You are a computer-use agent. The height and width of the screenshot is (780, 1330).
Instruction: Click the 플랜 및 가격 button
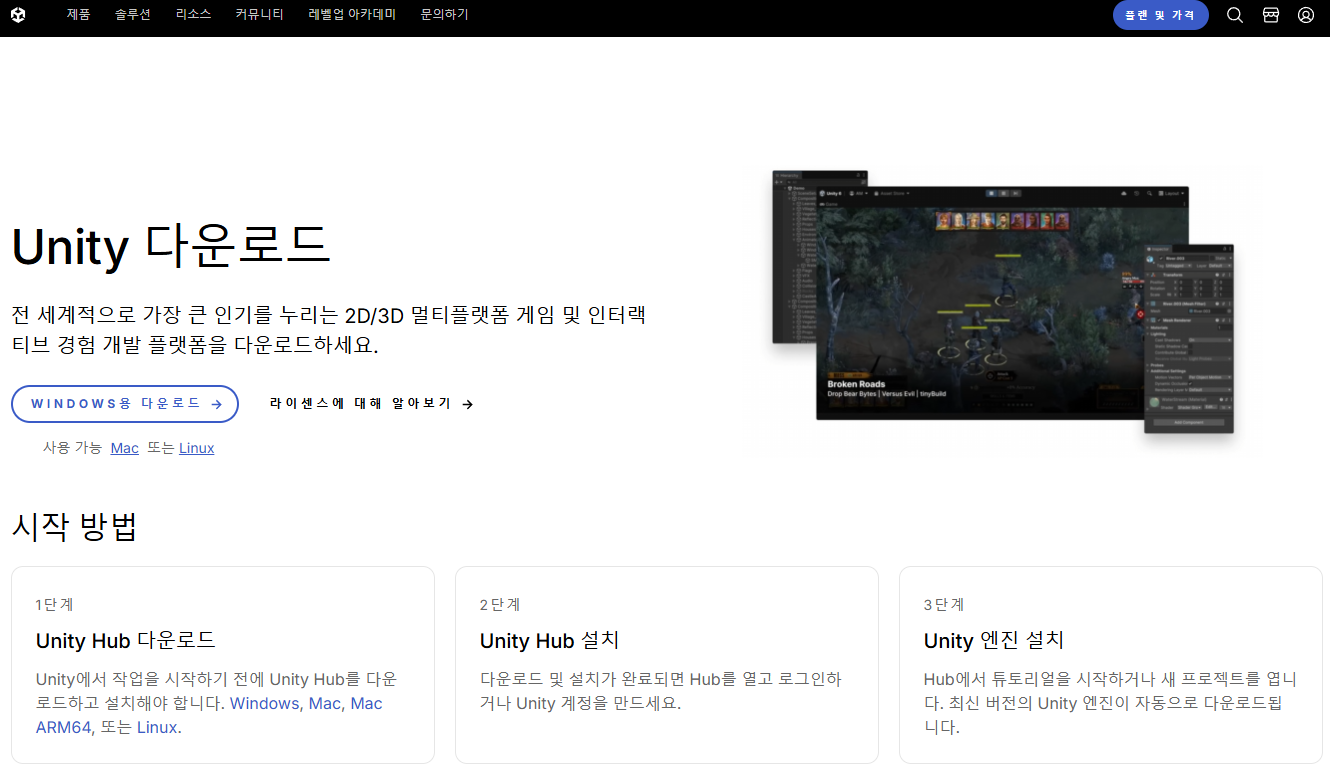(x=1161, y=15)
